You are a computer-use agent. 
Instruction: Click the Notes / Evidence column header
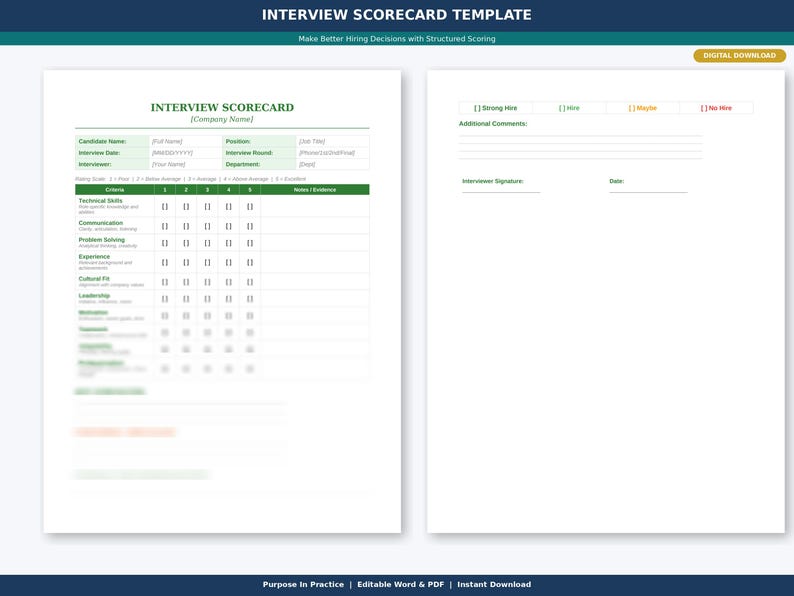tap(315, 189)
